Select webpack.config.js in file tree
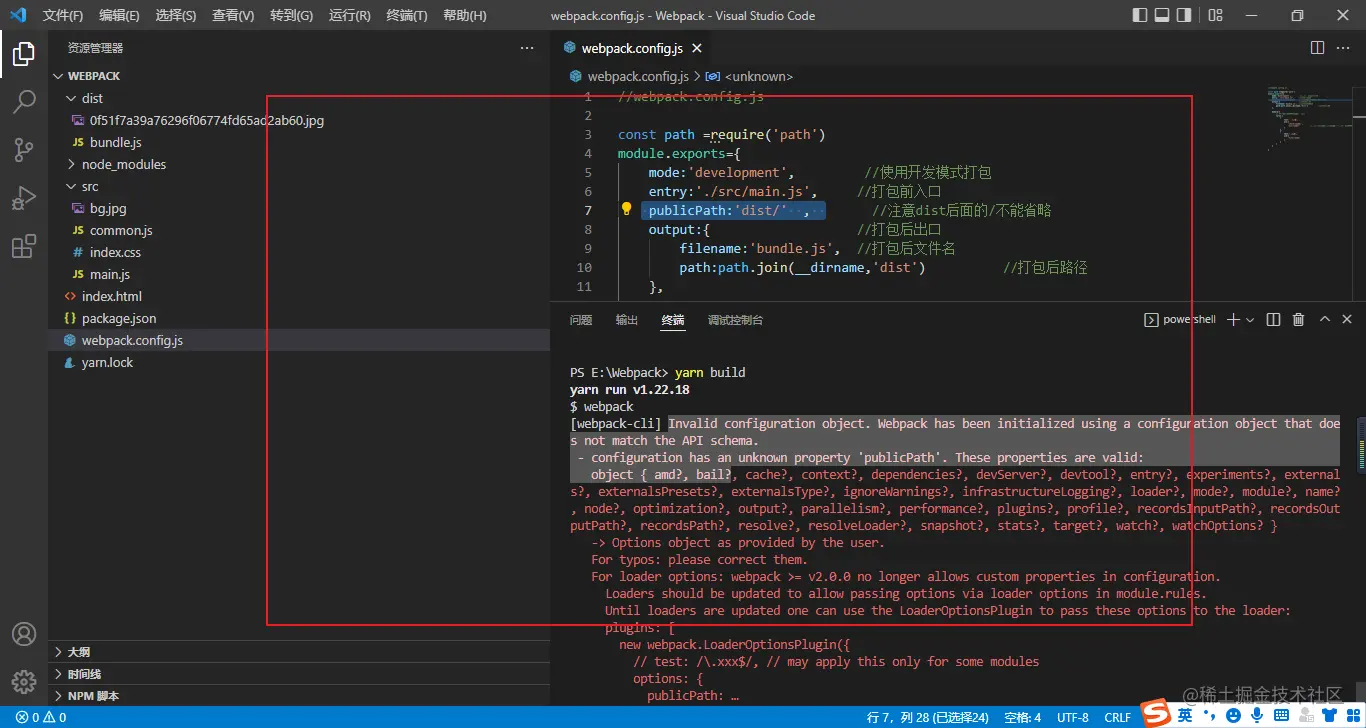1366x728 pixels. click(299, 340)
